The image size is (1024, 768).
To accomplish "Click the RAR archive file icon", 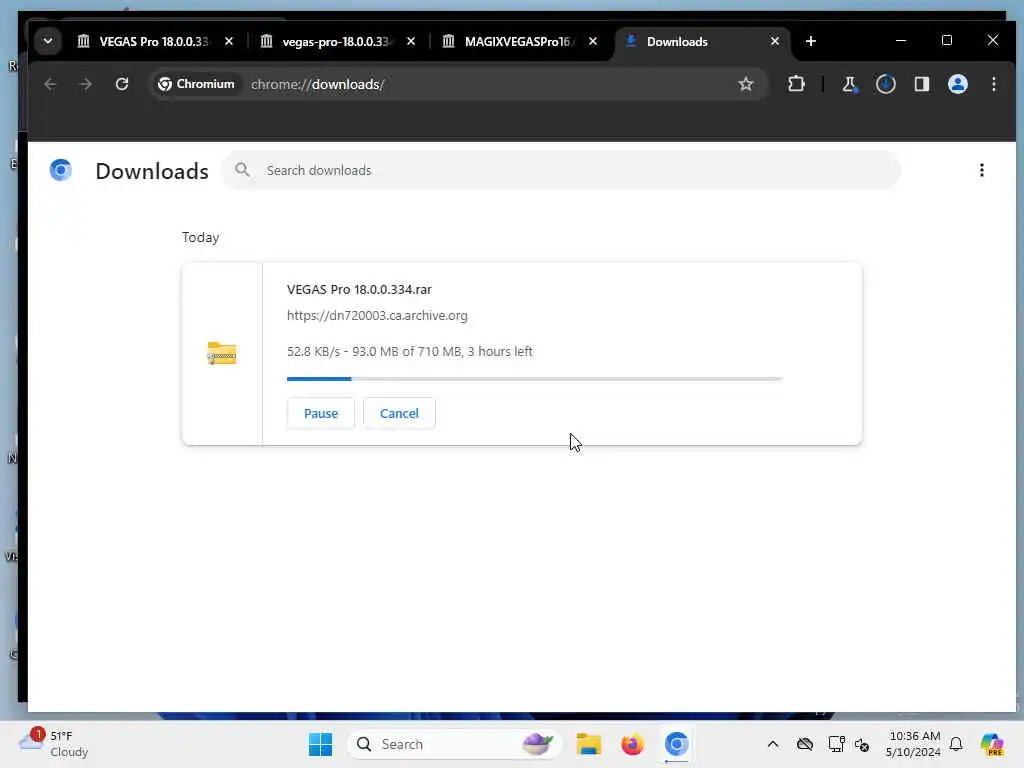I will point(221,353).
